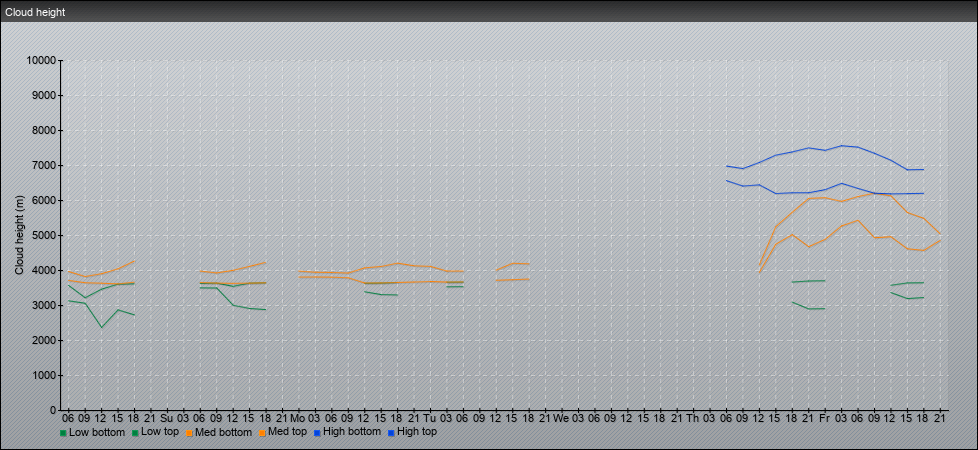Click the High bottom legend blue swatch

coord(317,433)
